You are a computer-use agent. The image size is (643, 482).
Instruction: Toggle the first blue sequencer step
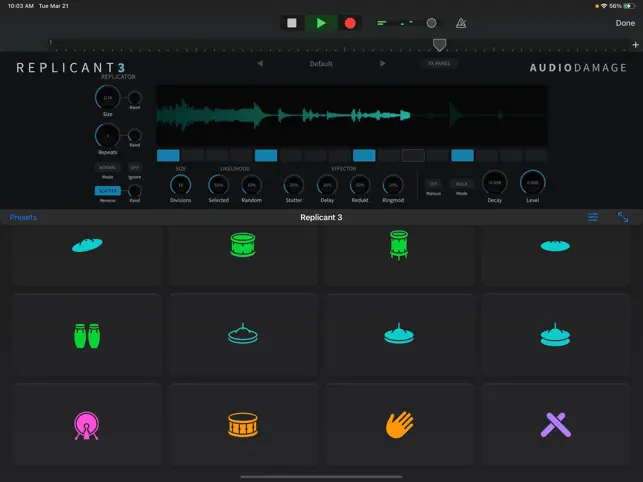pyautogui.click(x=168, y=155)
